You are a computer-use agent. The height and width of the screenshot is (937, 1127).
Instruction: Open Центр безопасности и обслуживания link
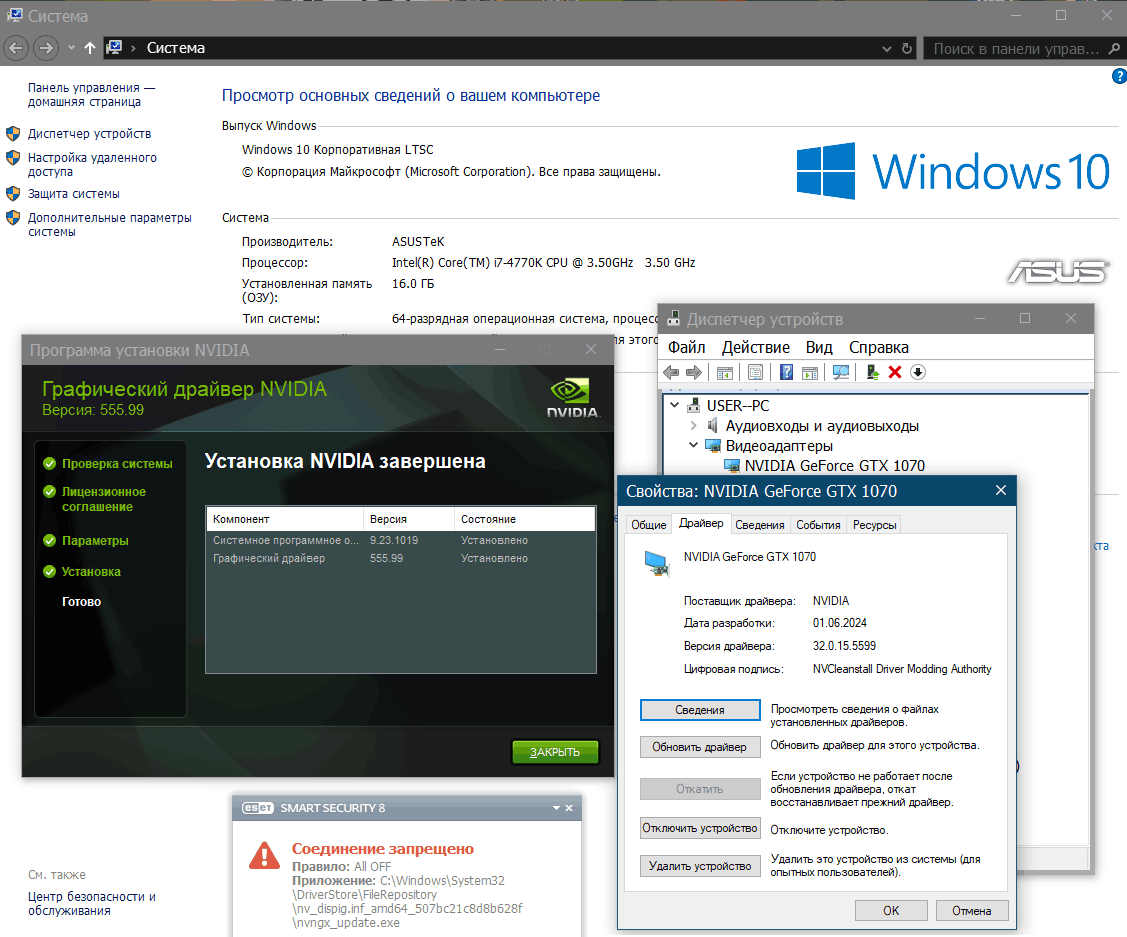[91, 903]
